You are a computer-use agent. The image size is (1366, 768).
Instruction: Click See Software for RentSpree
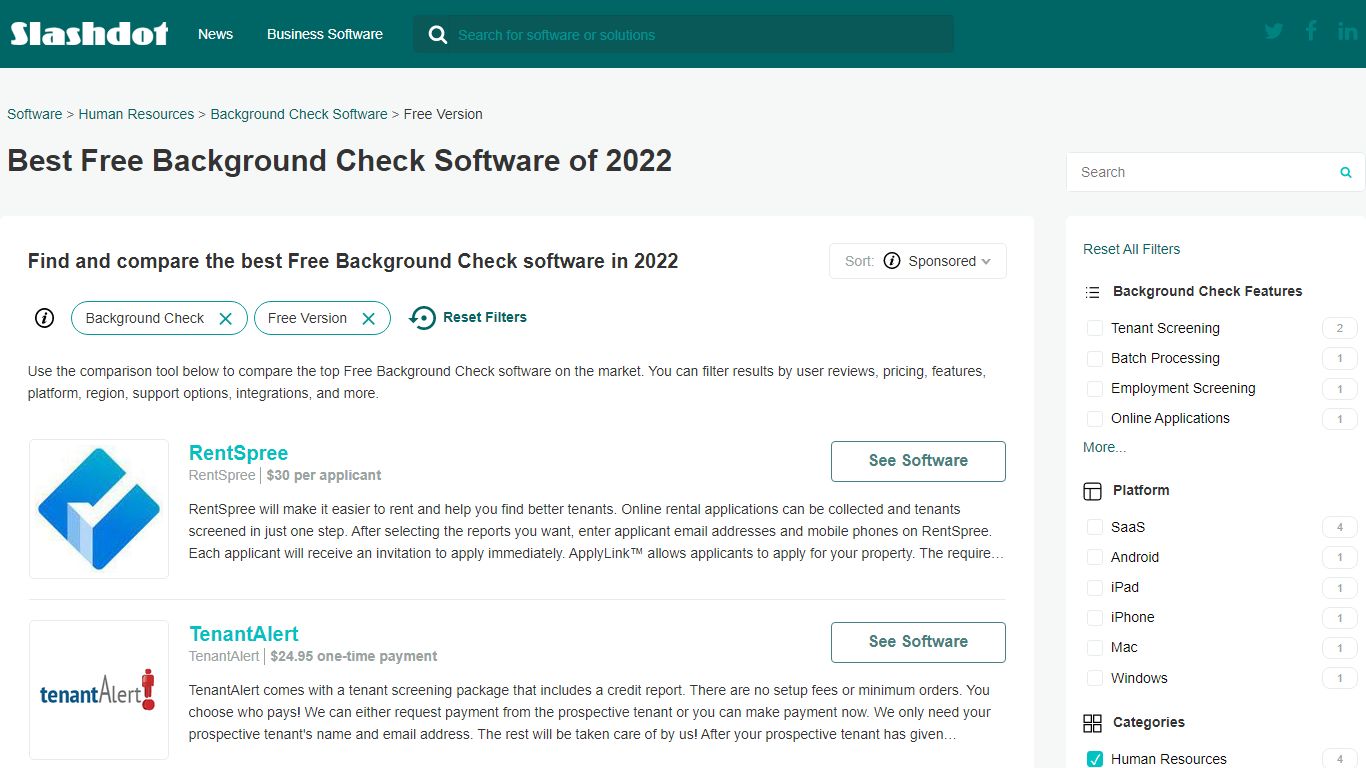918,461
